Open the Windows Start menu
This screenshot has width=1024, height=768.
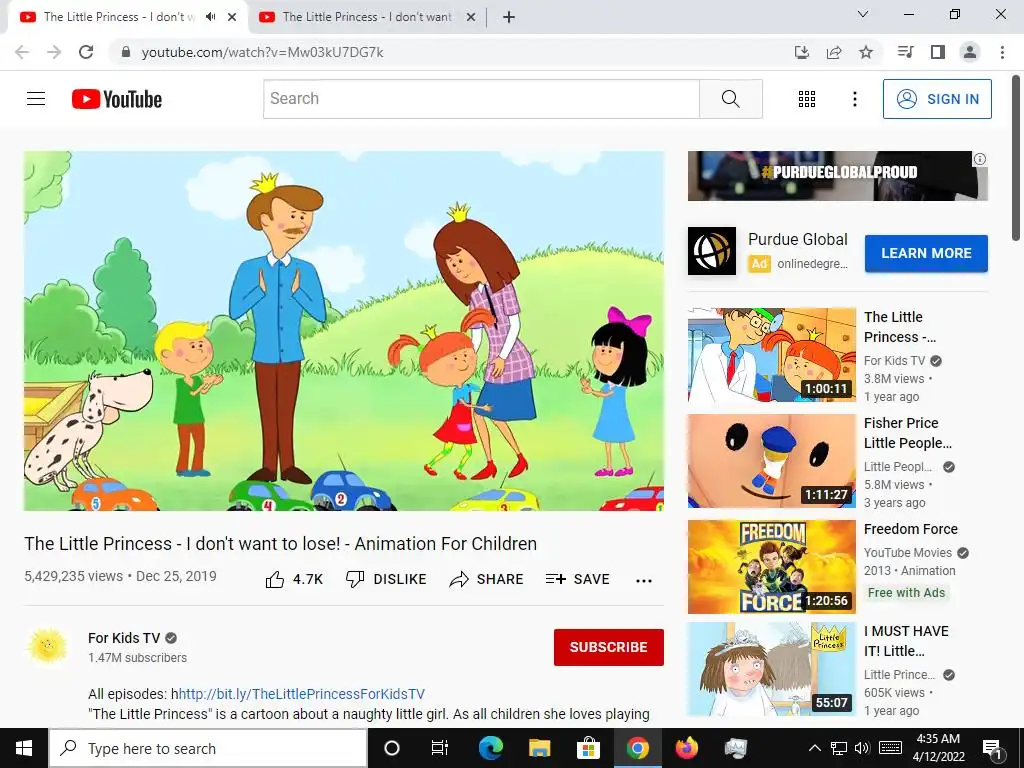point(24,748)
